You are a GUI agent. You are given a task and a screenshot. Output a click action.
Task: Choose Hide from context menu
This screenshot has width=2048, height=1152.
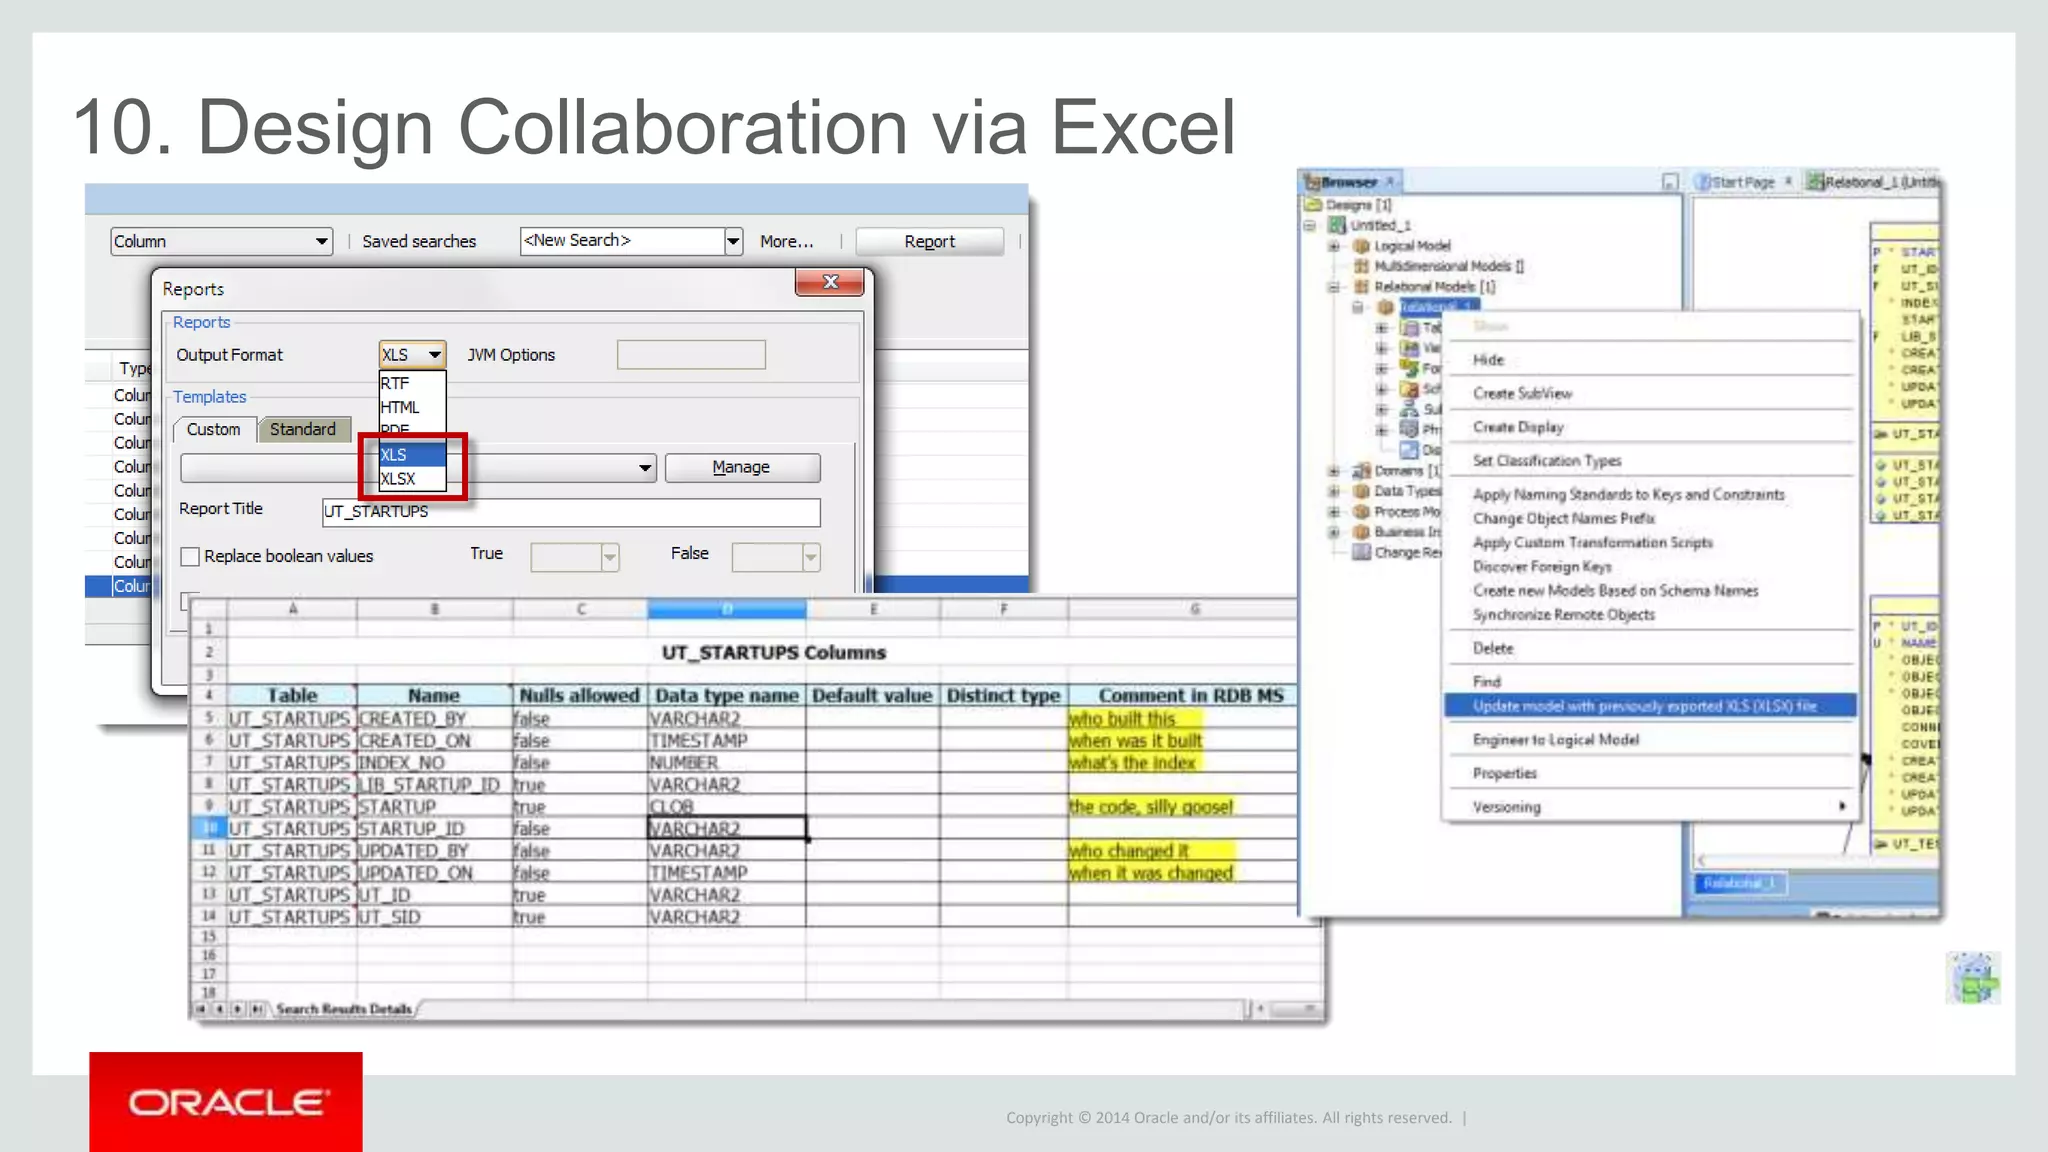tap(1488, 360)
